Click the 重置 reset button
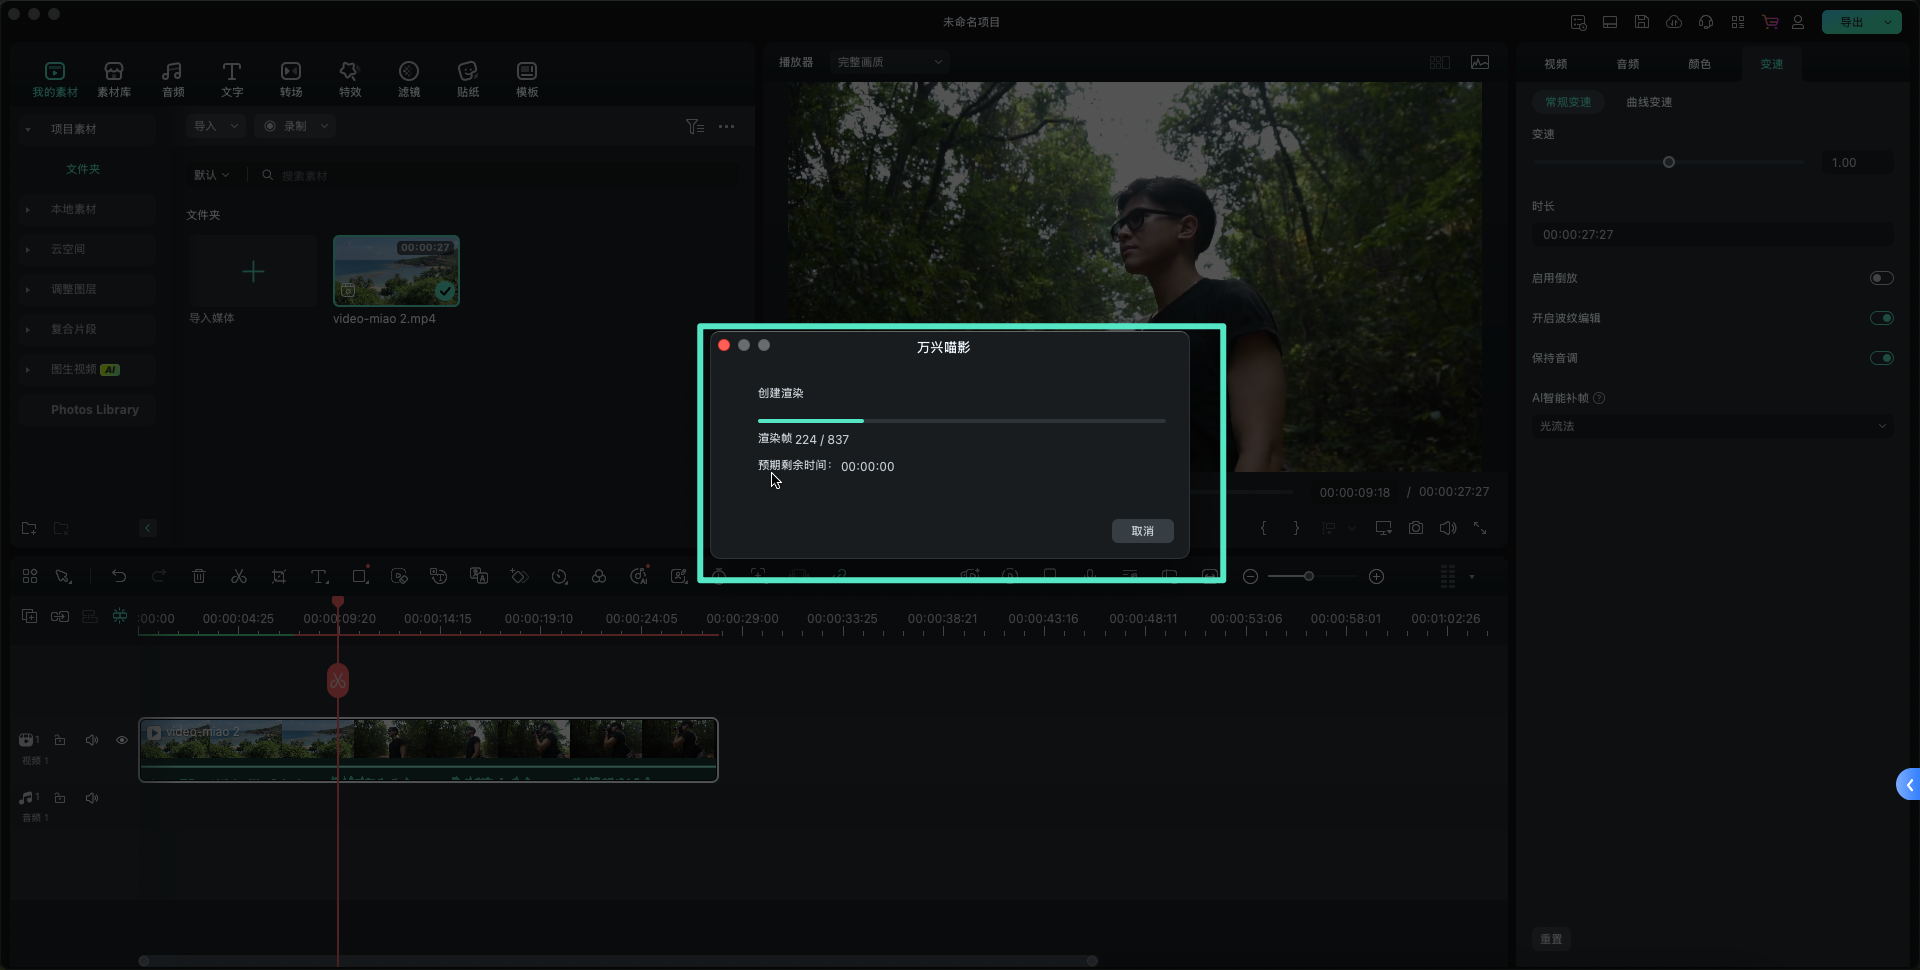The image size is (1920, 970). 1551,939
